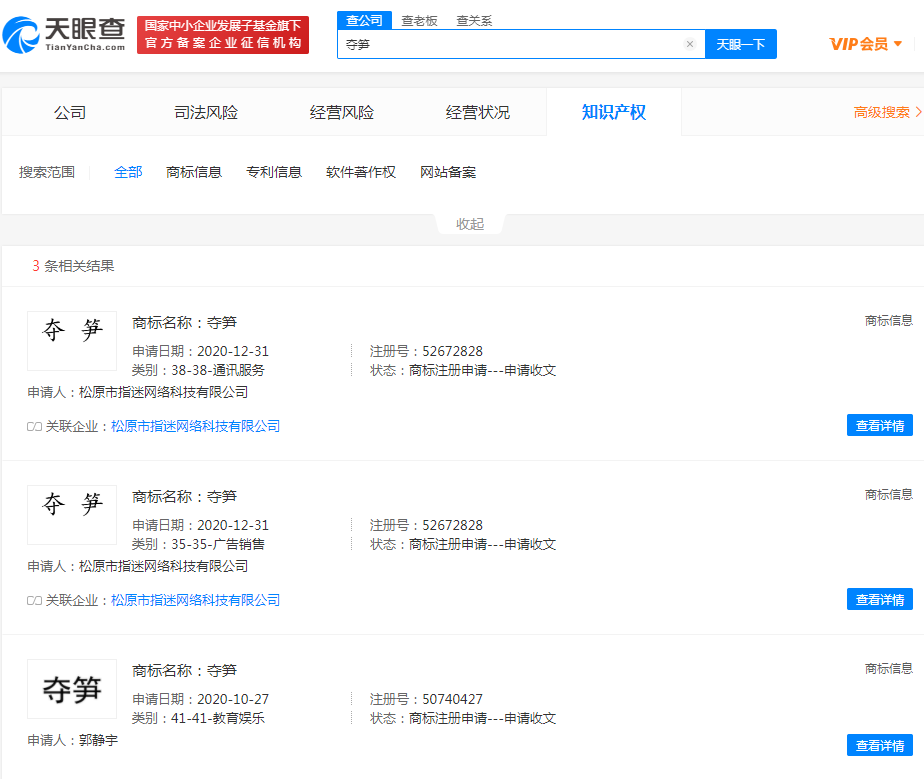Open the 司法风险 tab

pos(206,112)
